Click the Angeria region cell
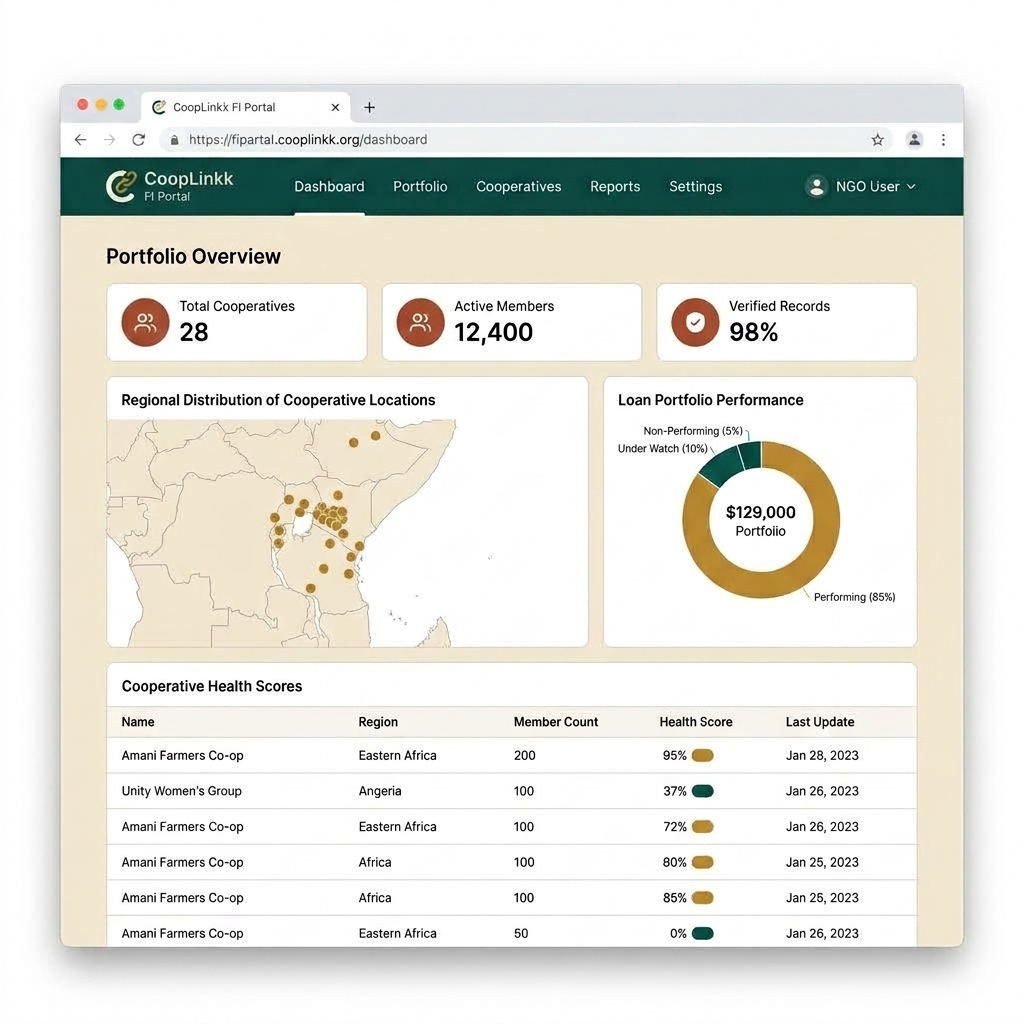Viewport: 1024px width, 1024px height. click(x=379, y=791)
